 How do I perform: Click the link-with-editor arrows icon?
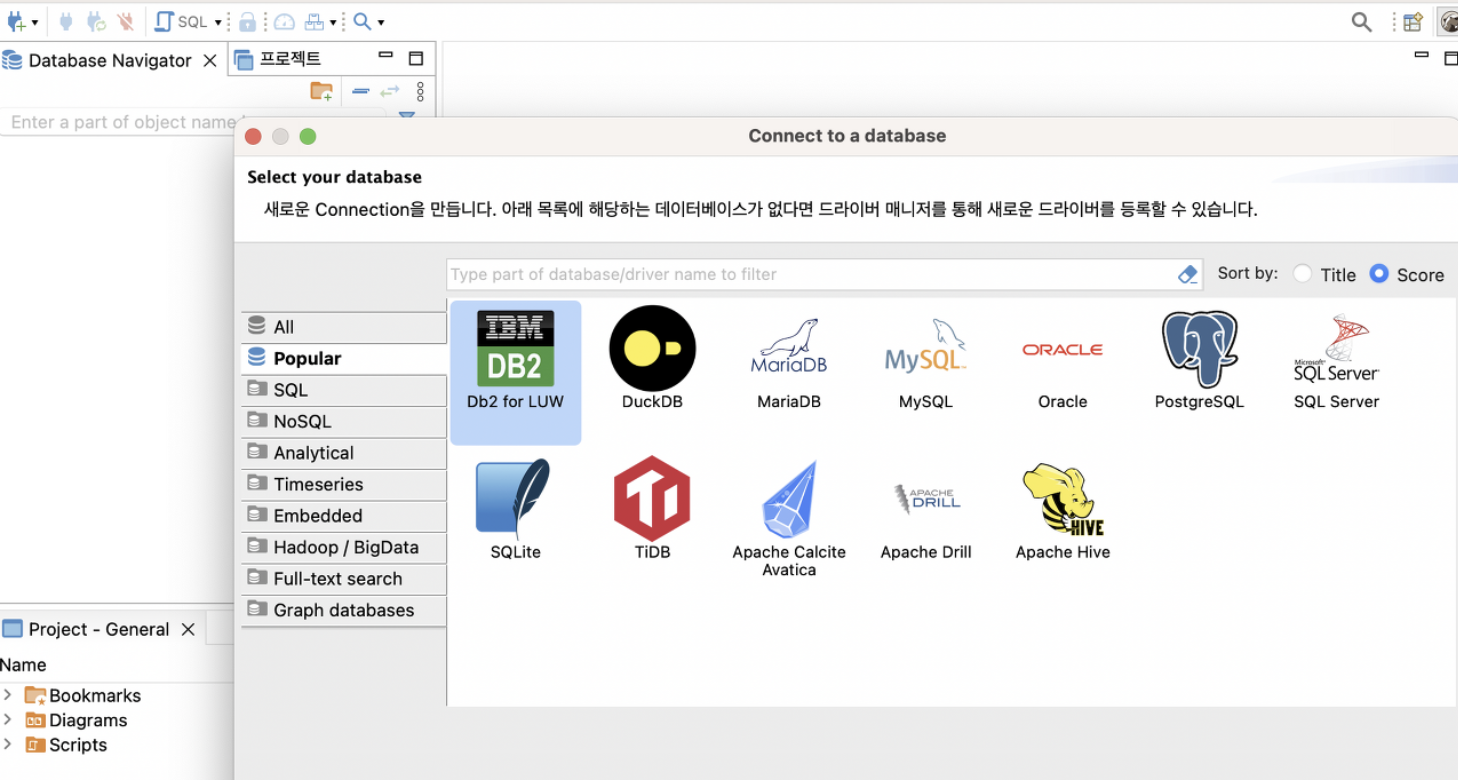pyautogui.click(x=389, y=91)
